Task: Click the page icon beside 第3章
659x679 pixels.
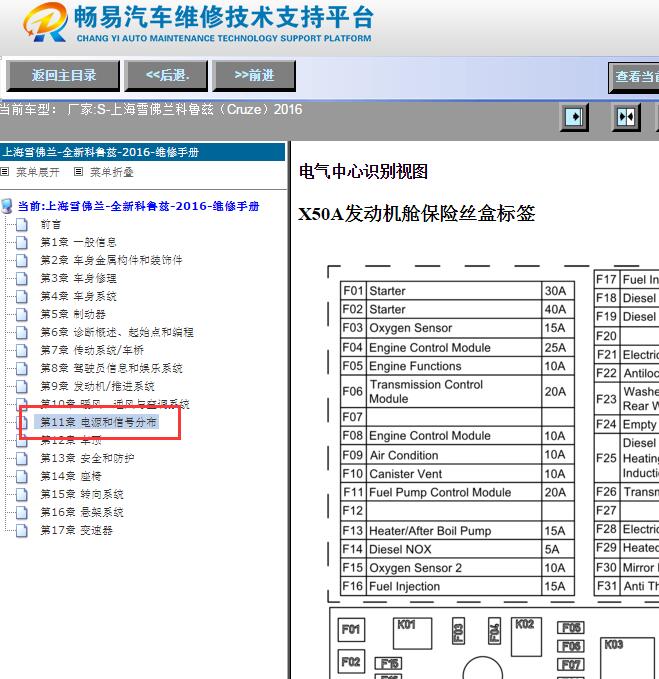Action: click(x=22, y=278)
